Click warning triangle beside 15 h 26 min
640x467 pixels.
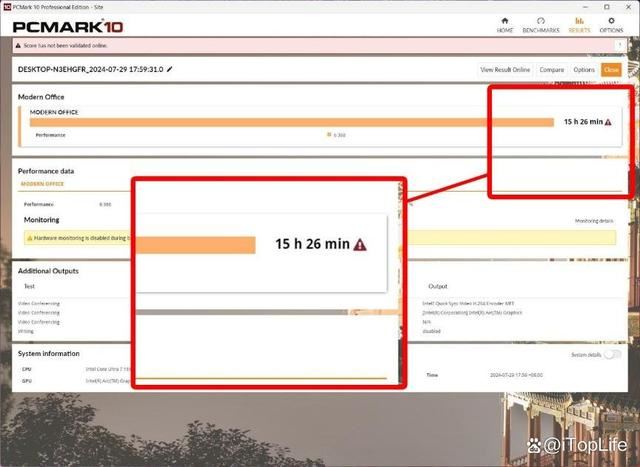(608, 122)
